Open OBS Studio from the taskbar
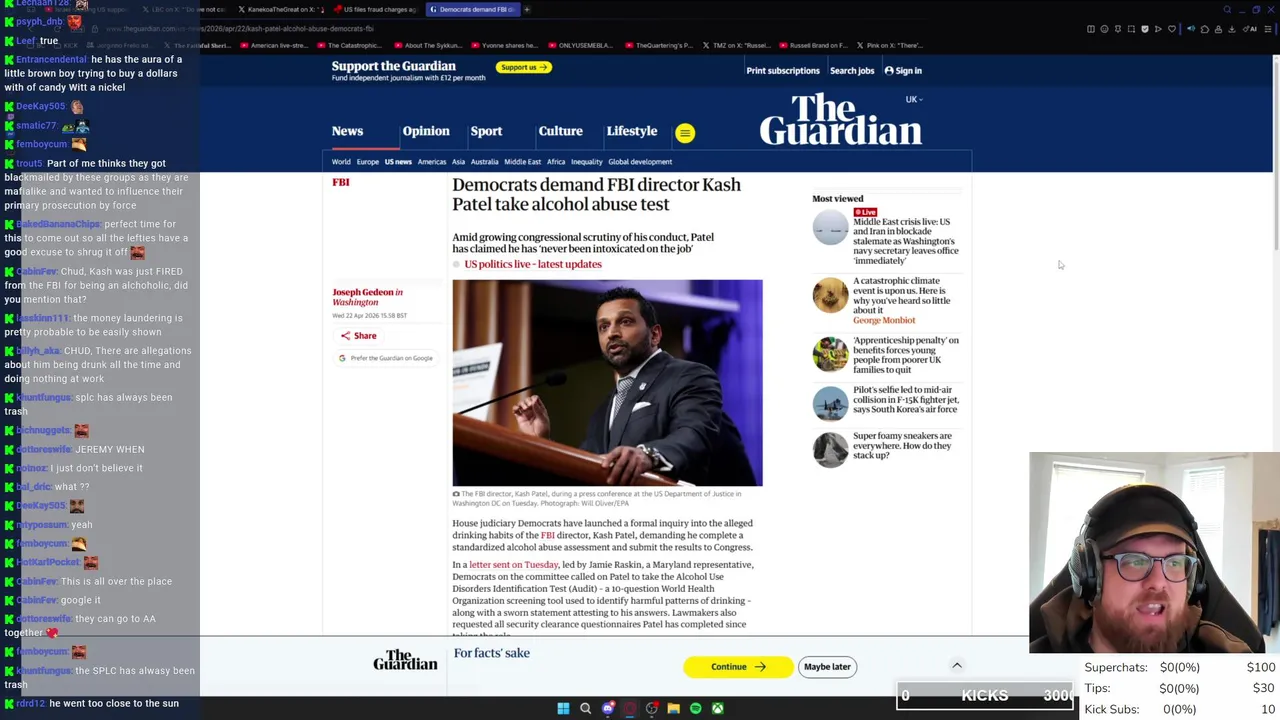 tap(652, 709)
